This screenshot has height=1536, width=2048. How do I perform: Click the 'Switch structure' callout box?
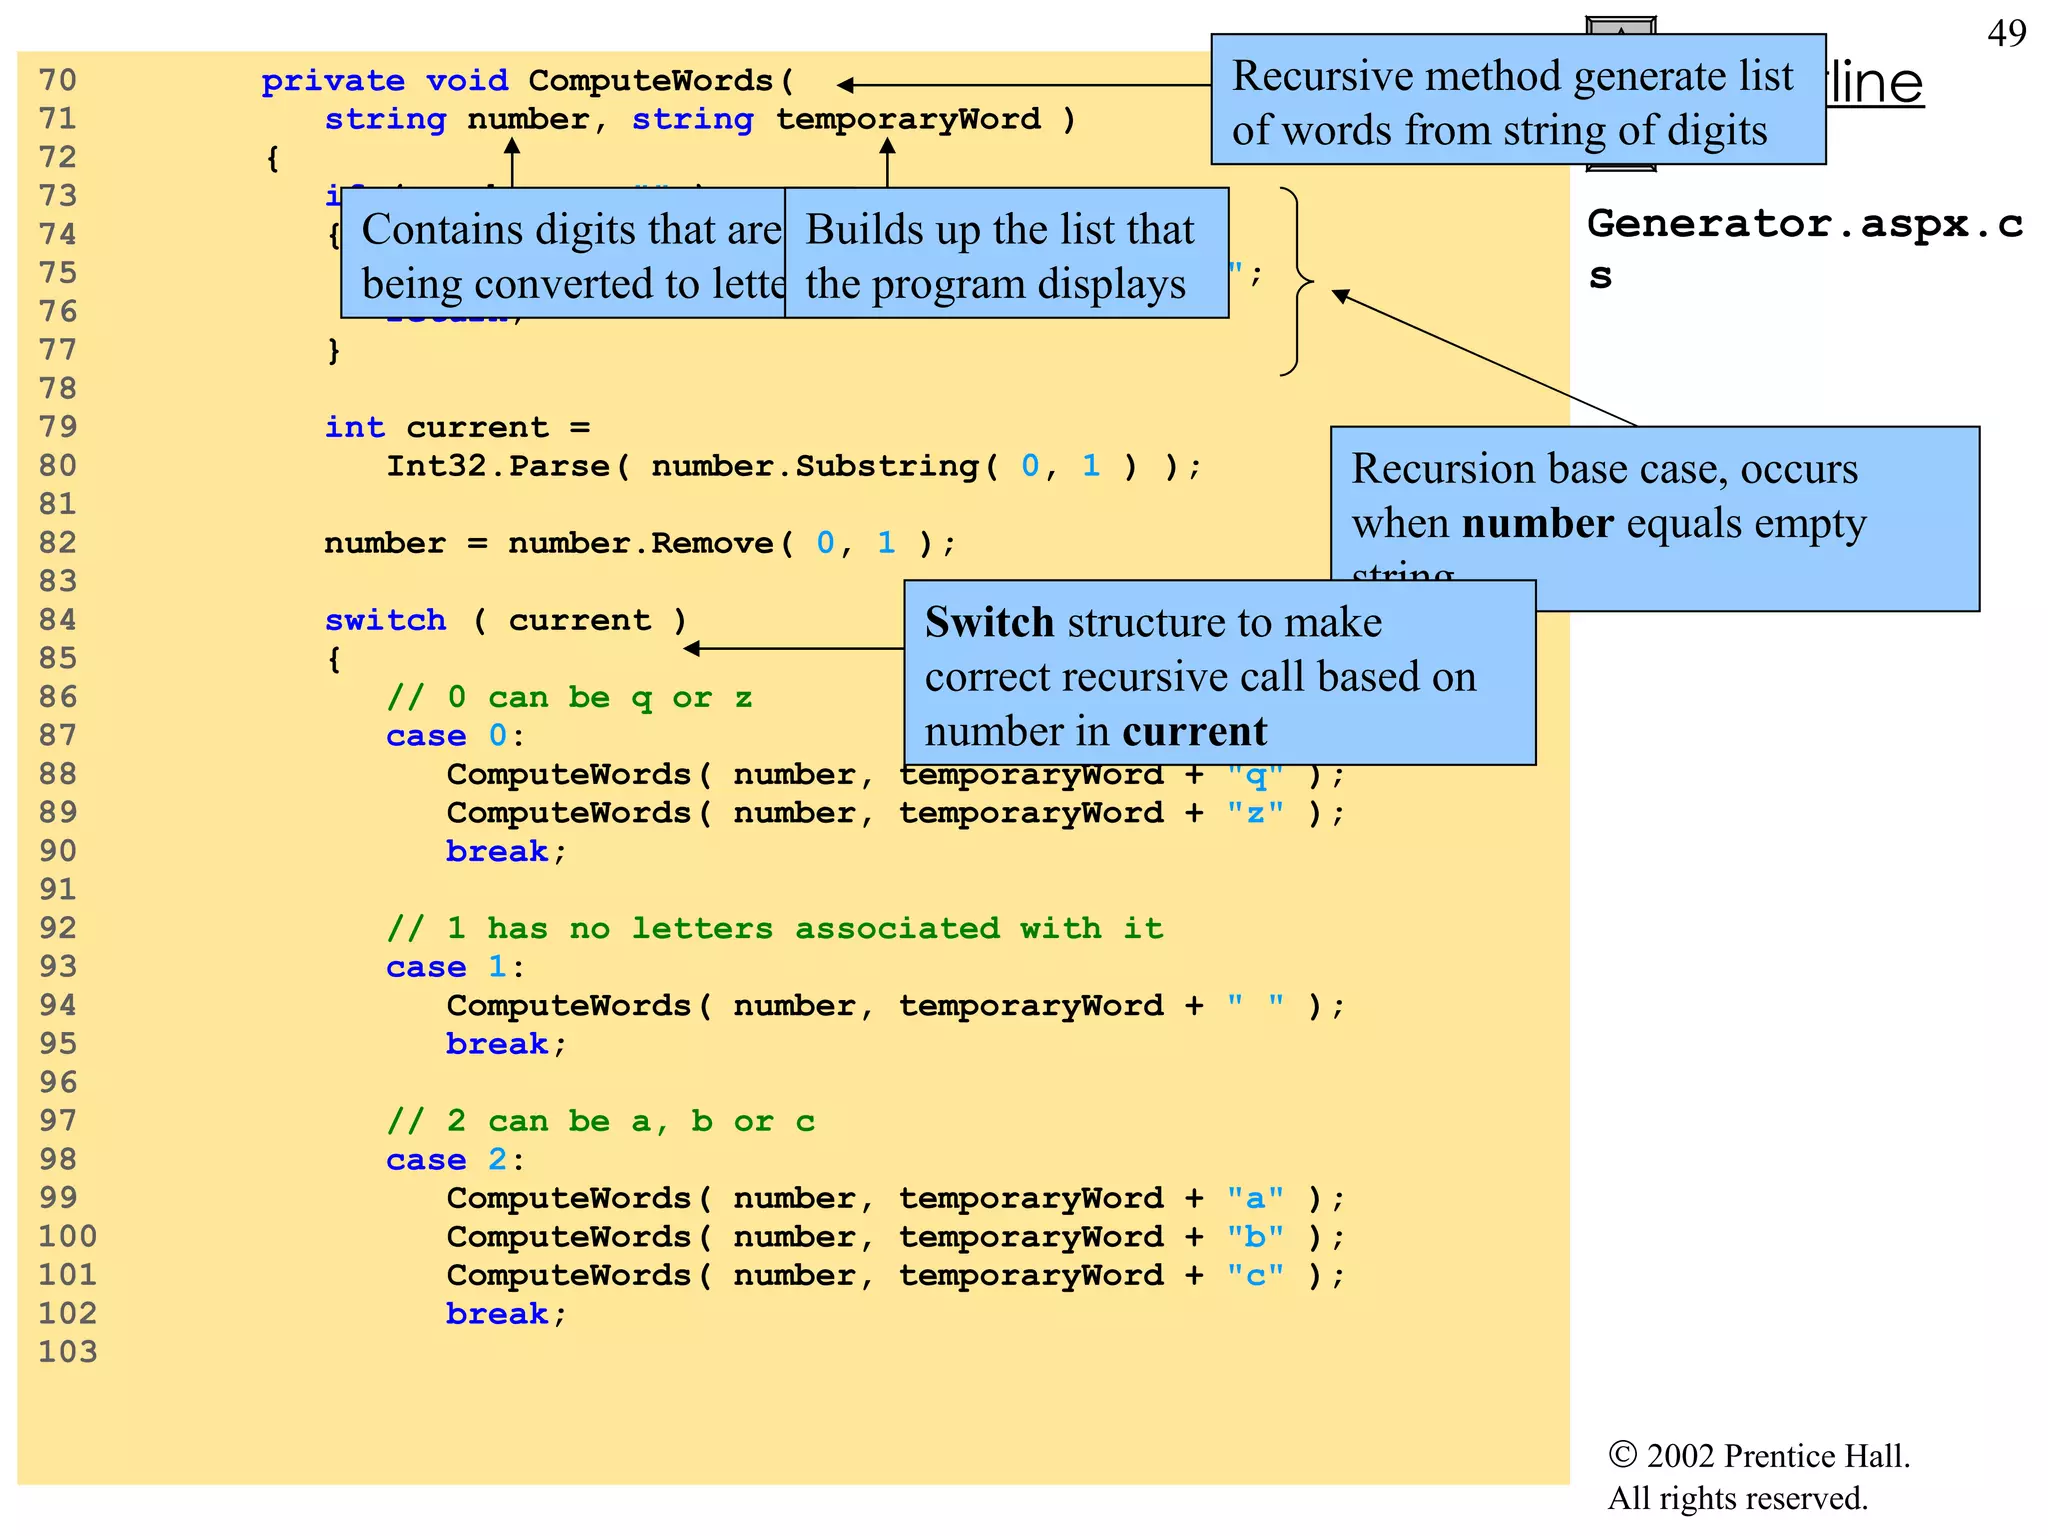[1219, 674]
